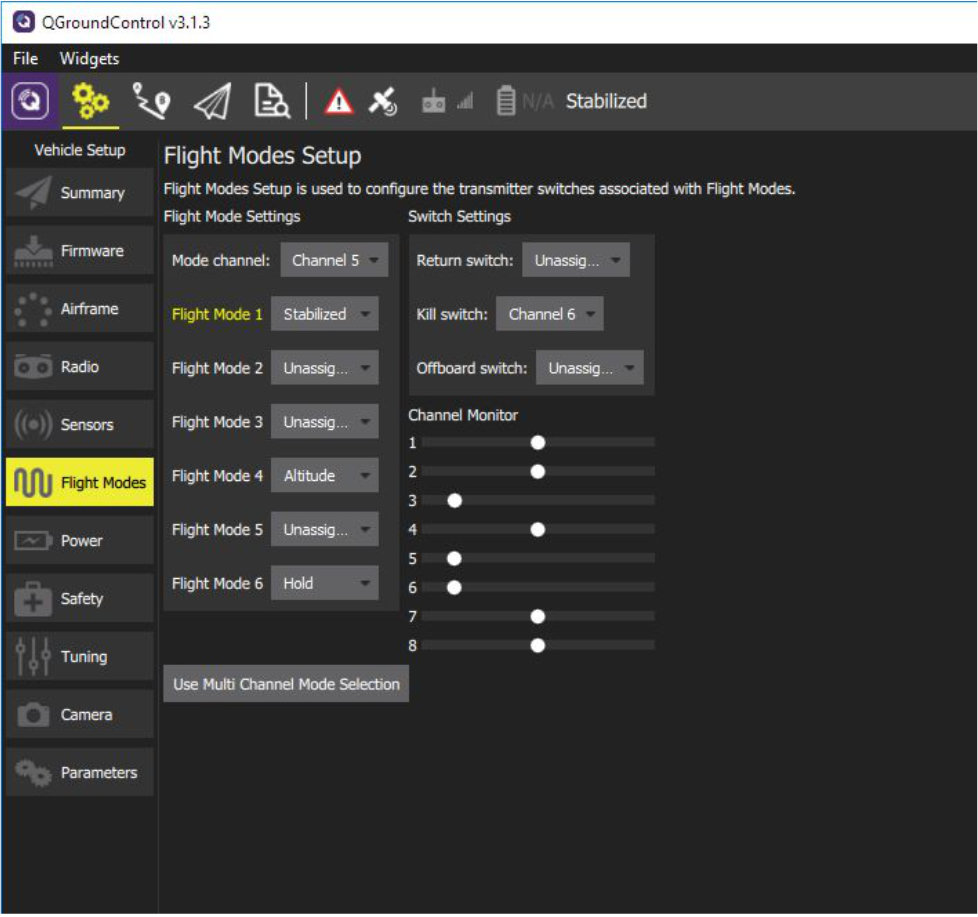Click the Parameters gears icon
The height and width of the screenshot is (917, 978).
click(x=33, y=773)
